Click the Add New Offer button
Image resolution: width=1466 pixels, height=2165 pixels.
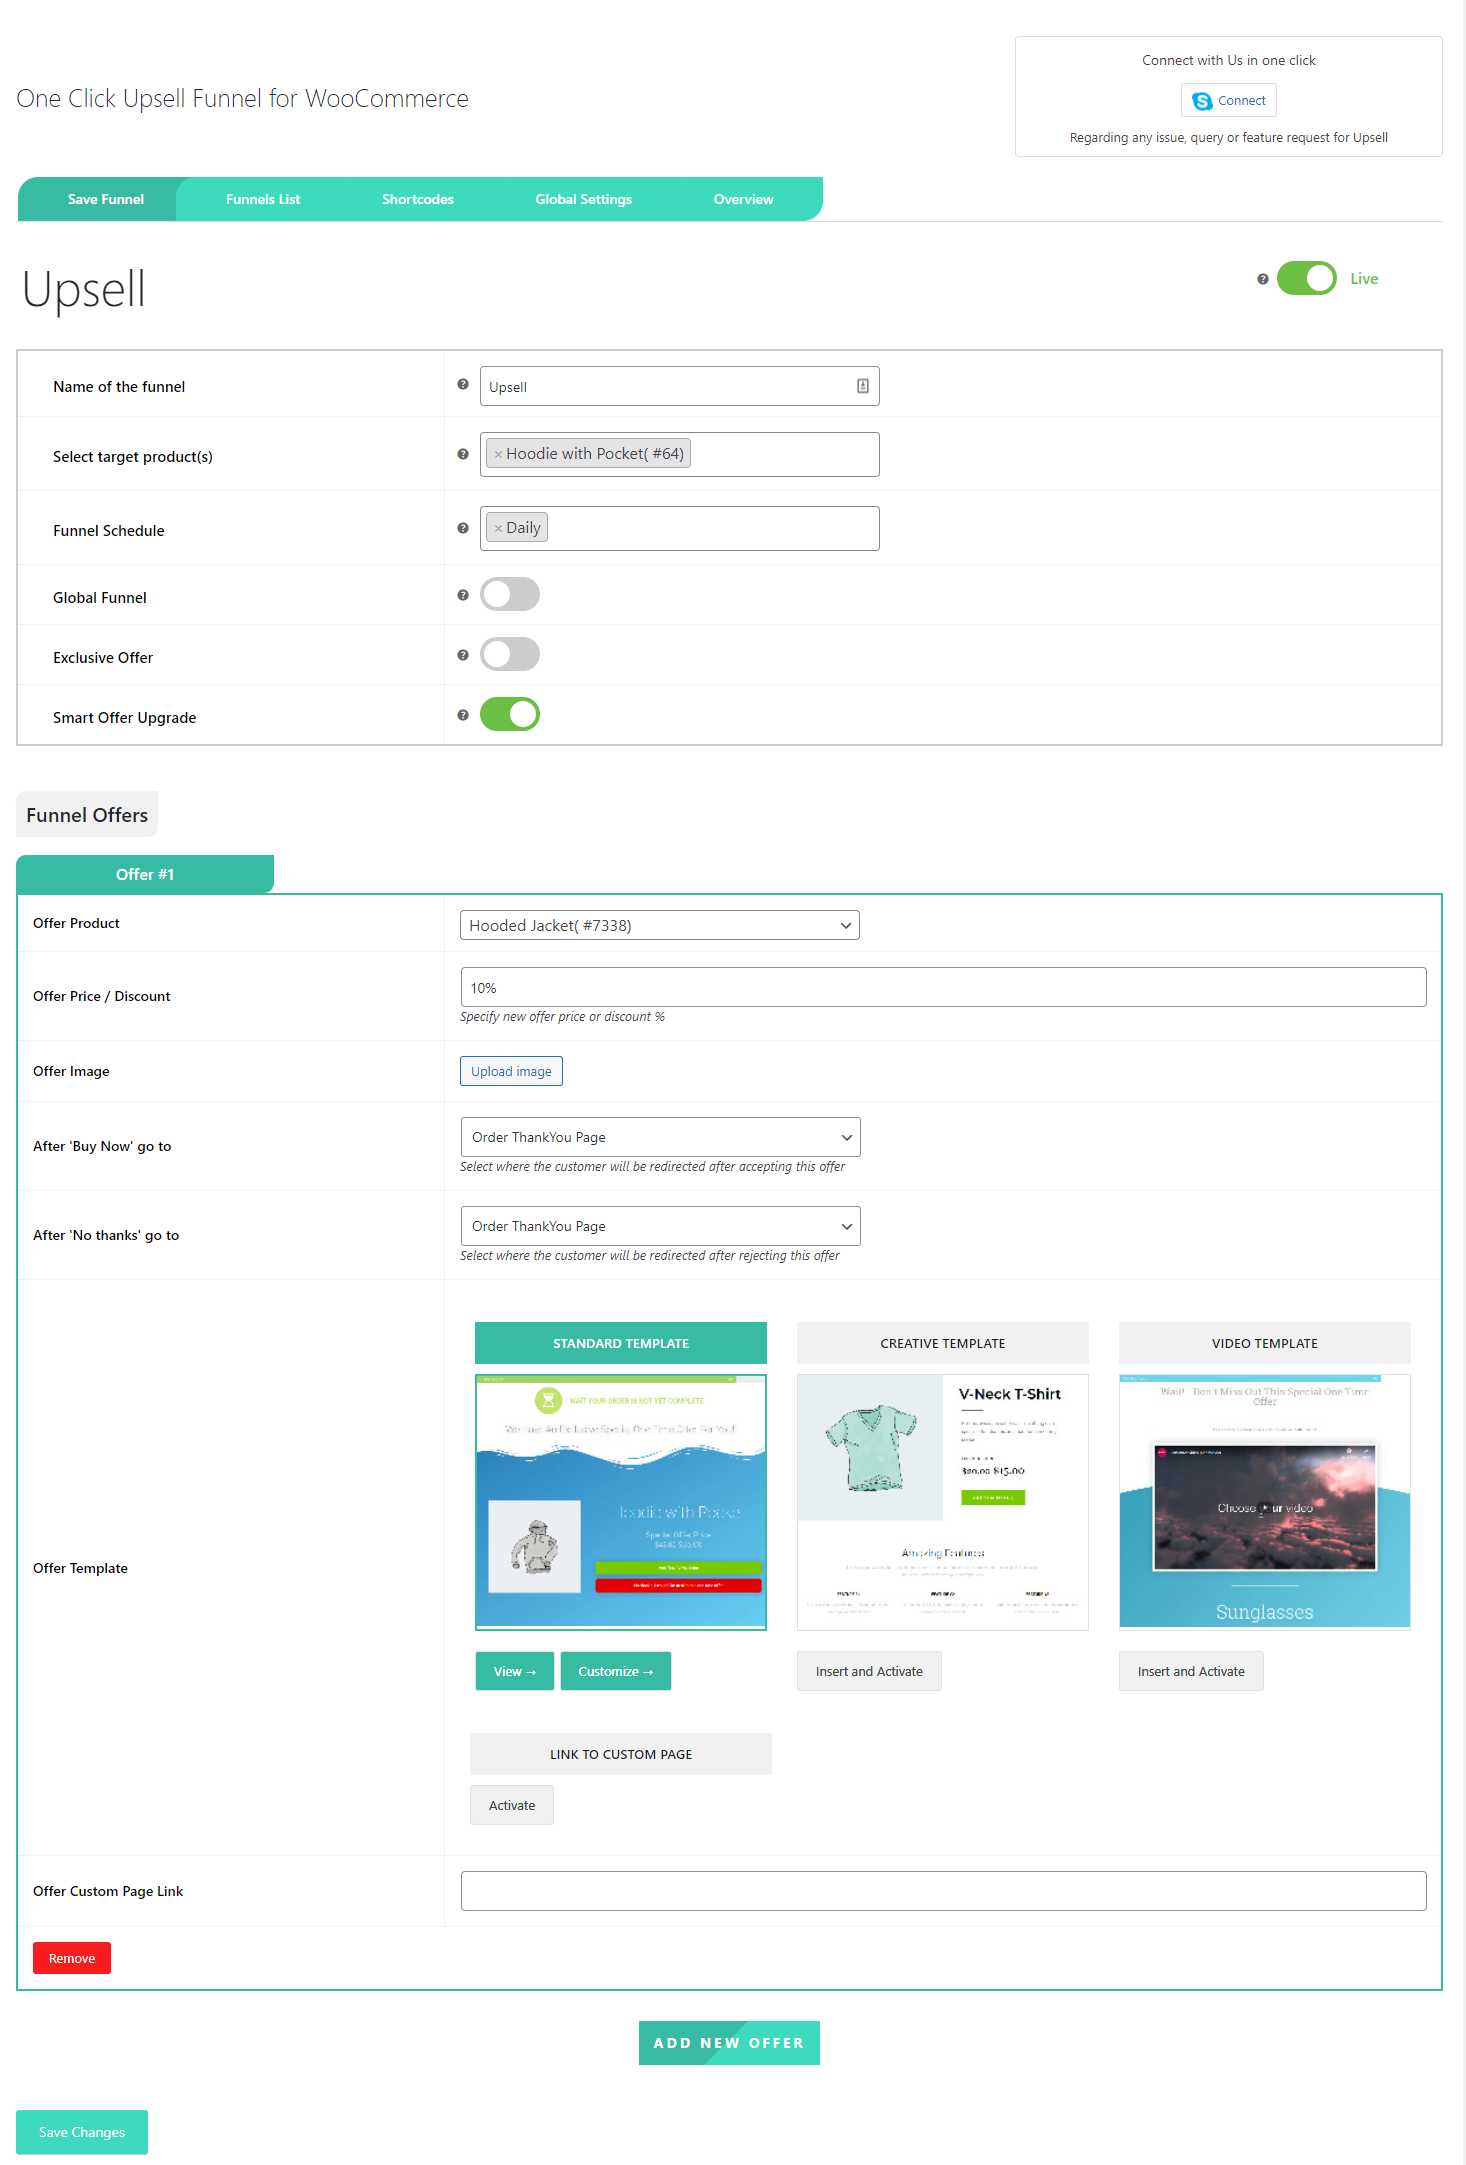coord(729,2043)
